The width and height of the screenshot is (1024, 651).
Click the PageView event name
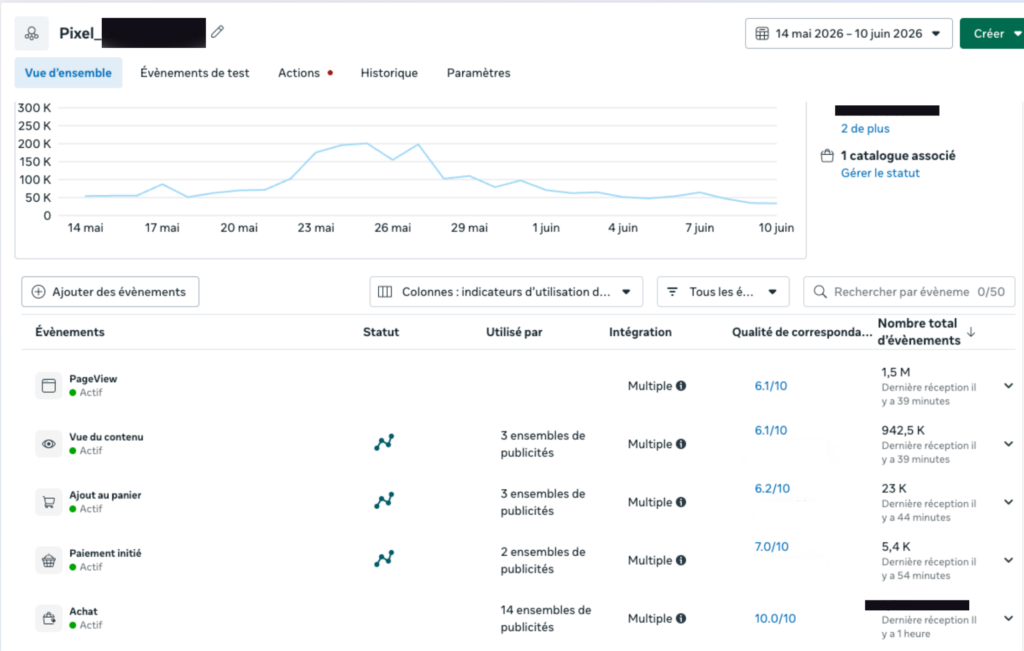pos(93,379)
